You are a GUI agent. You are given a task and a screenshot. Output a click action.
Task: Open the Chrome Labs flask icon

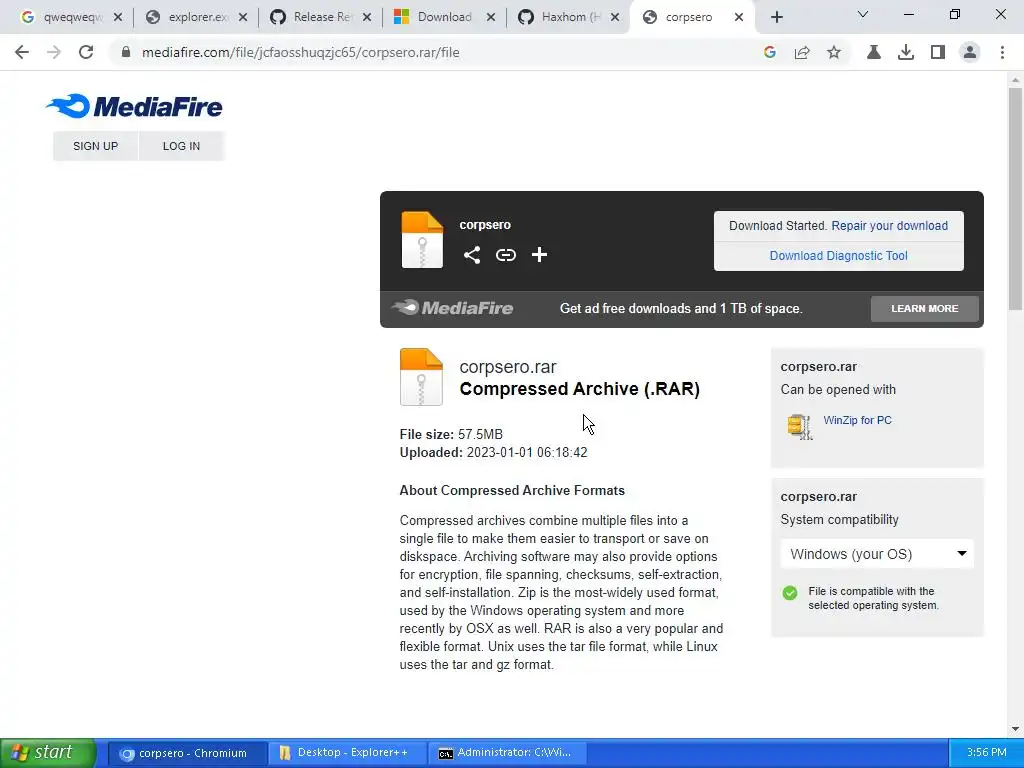874,52
